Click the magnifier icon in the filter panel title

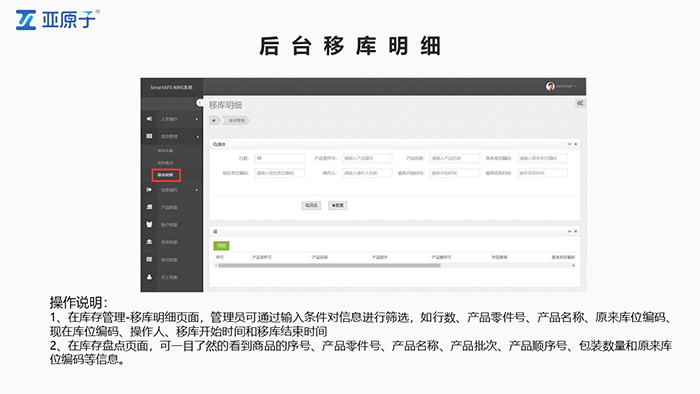click(x=215, y=145)
